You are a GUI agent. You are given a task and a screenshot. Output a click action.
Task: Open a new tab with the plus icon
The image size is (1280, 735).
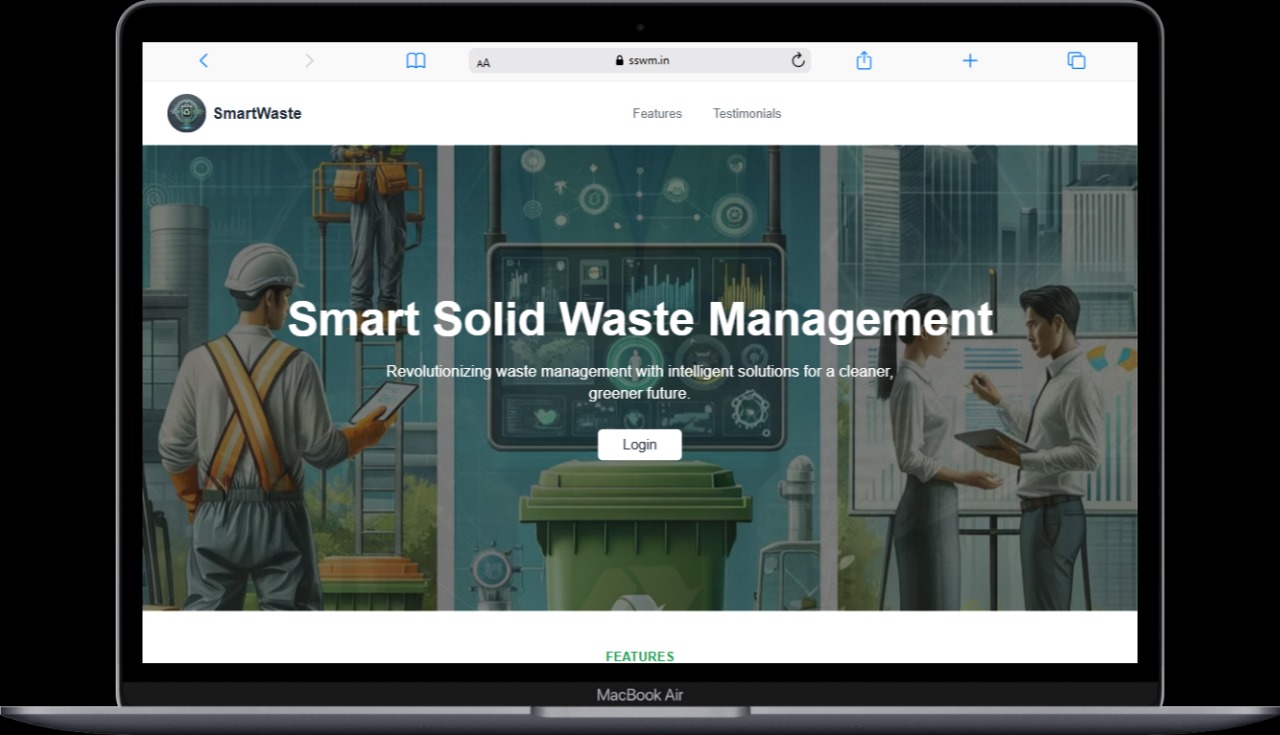tap(969, 60)
